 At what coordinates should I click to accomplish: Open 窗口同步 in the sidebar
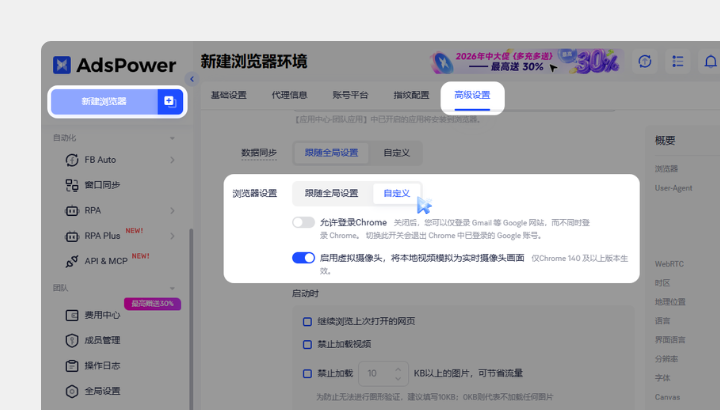point(102,185)
